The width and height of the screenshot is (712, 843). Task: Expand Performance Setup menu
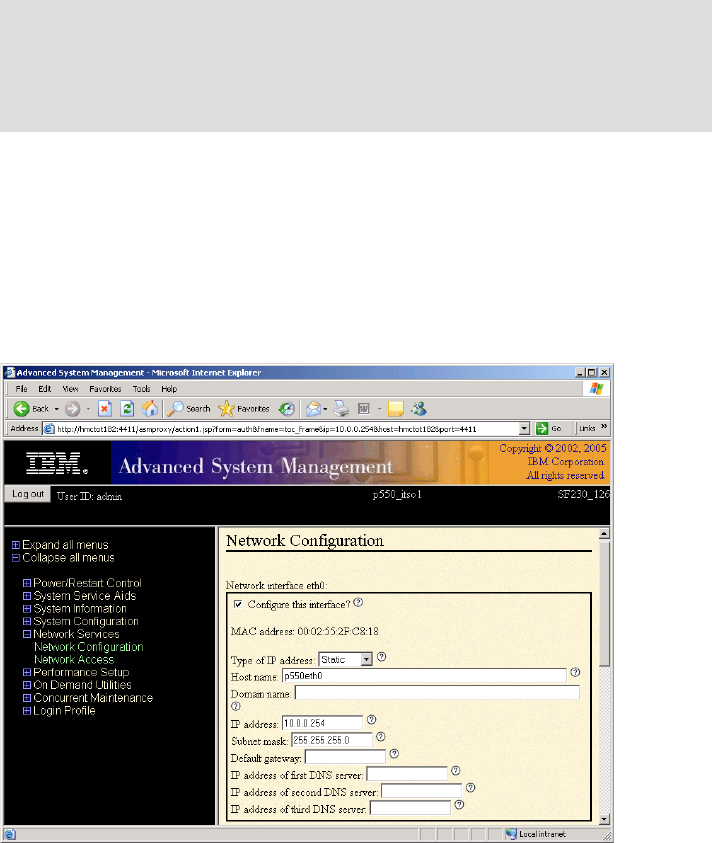[x=27, y=673]
